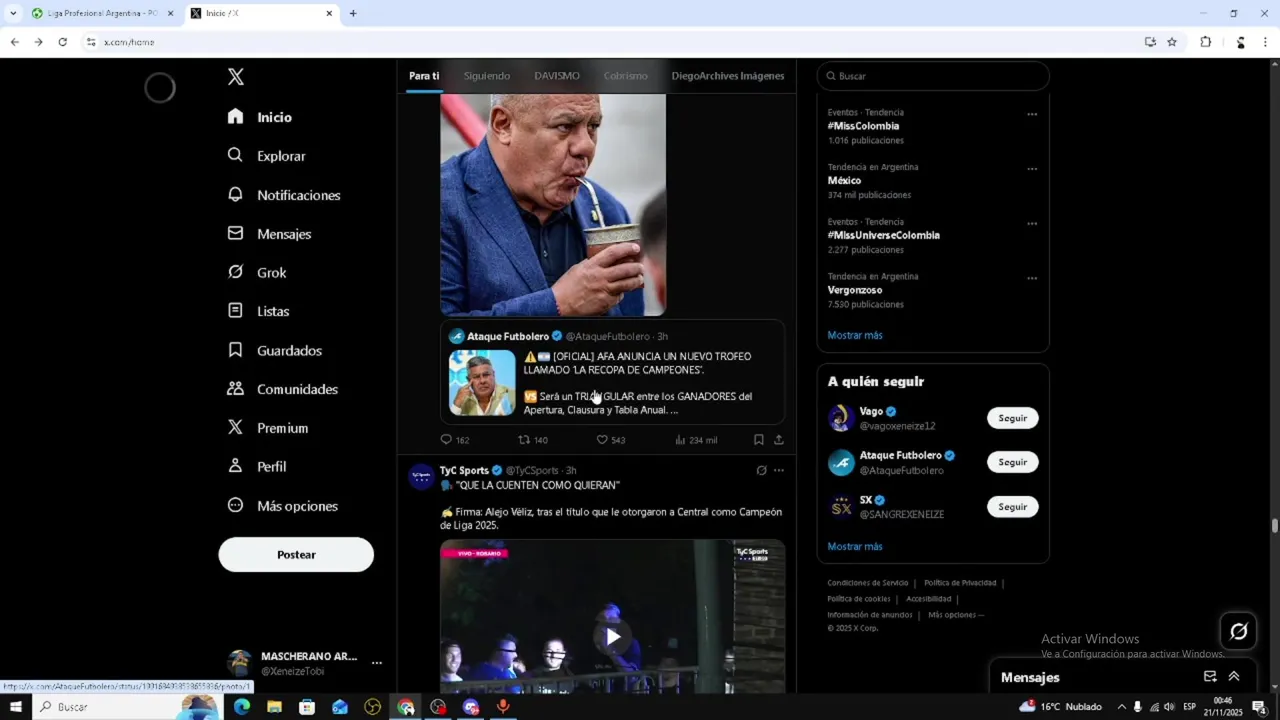Screen dimensions: 1280x720
Task: Open the Chrome tab search dropdown
Action: tap(13, 14)
